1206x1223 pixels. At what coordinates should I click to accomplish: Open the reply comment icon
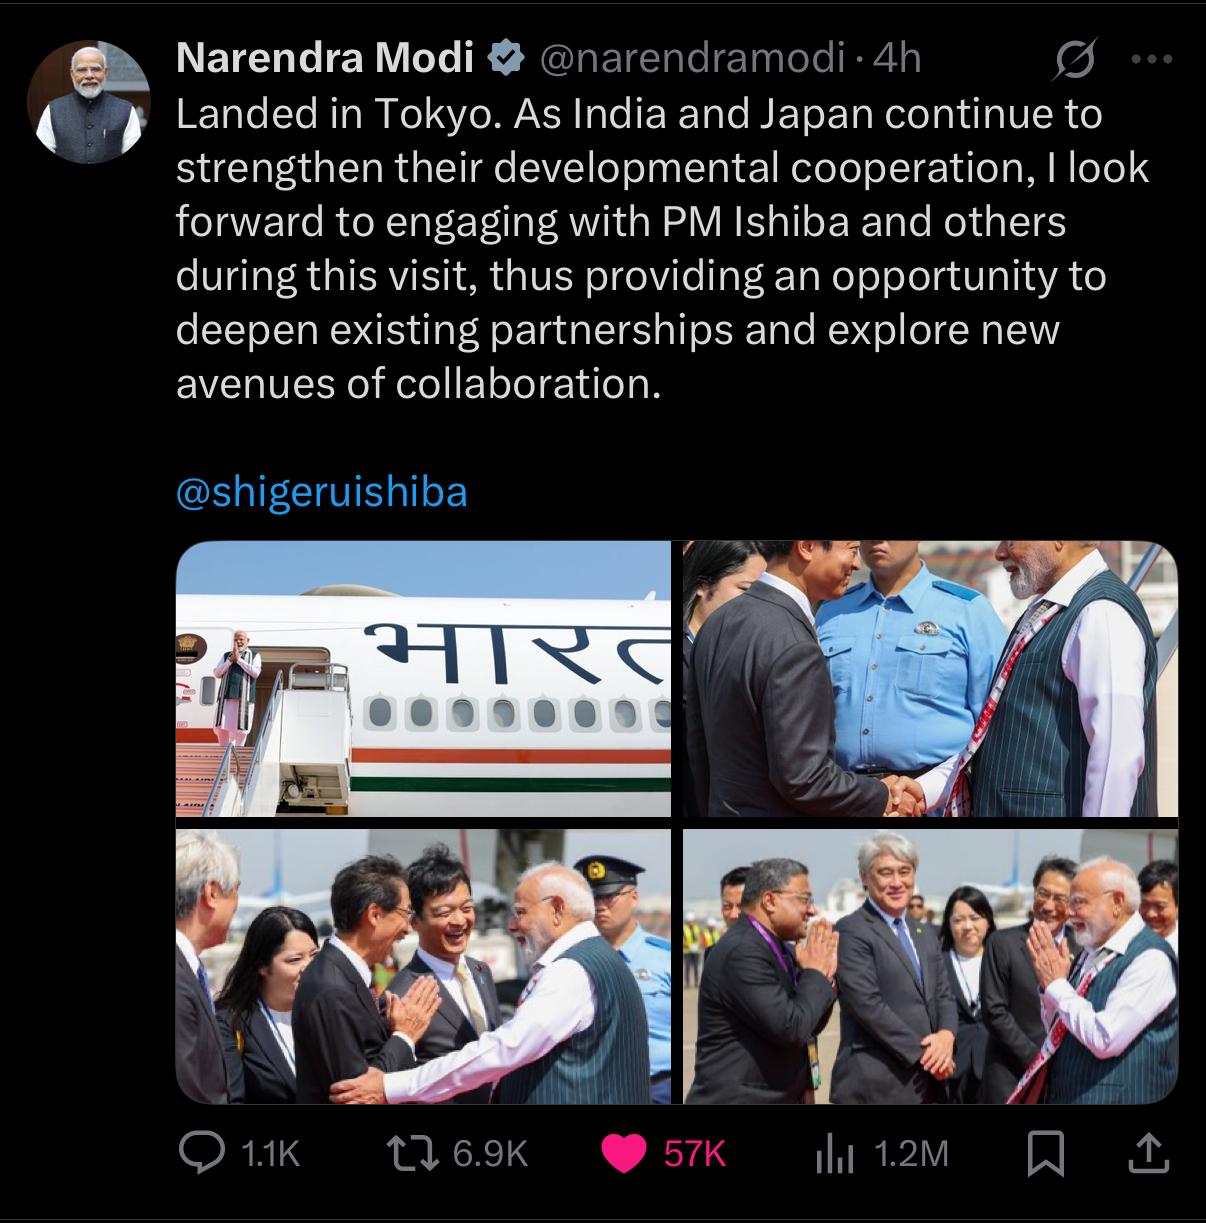pyautogui.click(x=202, y=1153)
